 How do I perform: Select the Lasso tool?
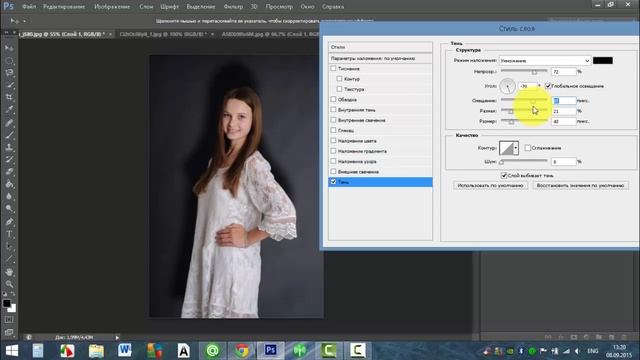(x=9, y=73)
